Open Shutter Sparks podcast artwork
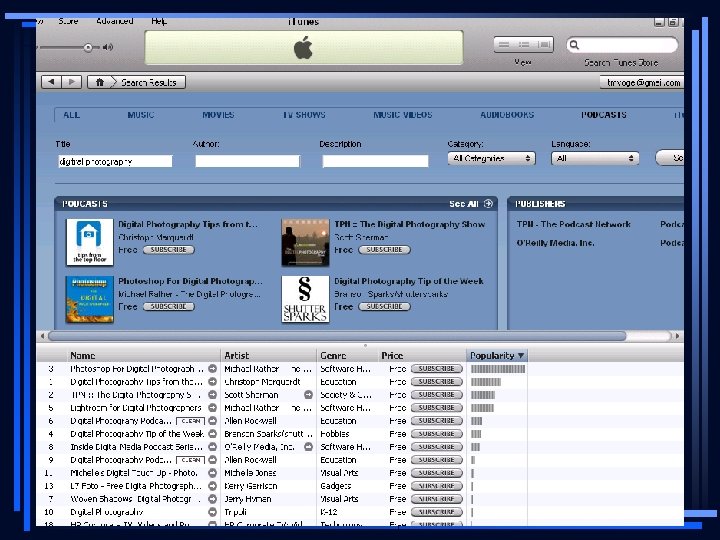 click(x=305, y=299)
